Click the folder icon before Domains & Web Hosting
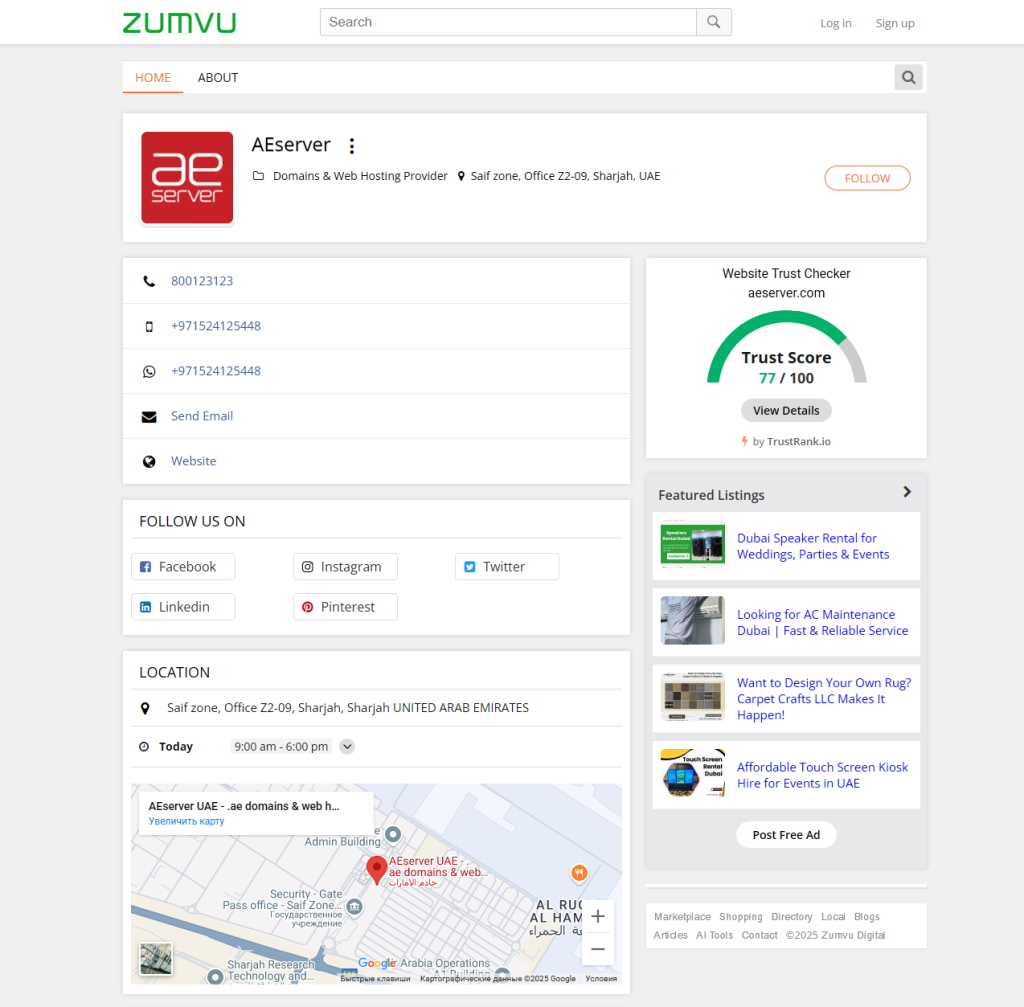 [259, 176]
